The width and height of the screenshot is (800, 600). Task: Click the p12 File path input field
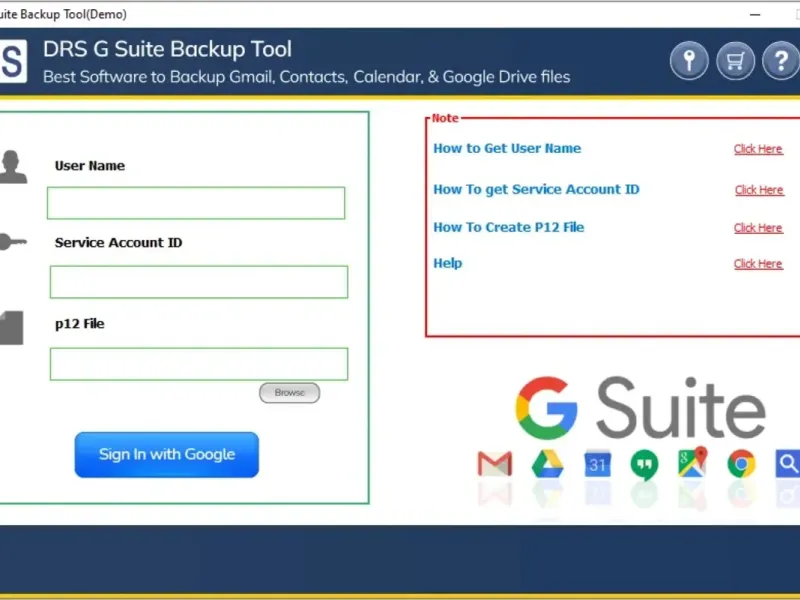click(x=199, y=364)
